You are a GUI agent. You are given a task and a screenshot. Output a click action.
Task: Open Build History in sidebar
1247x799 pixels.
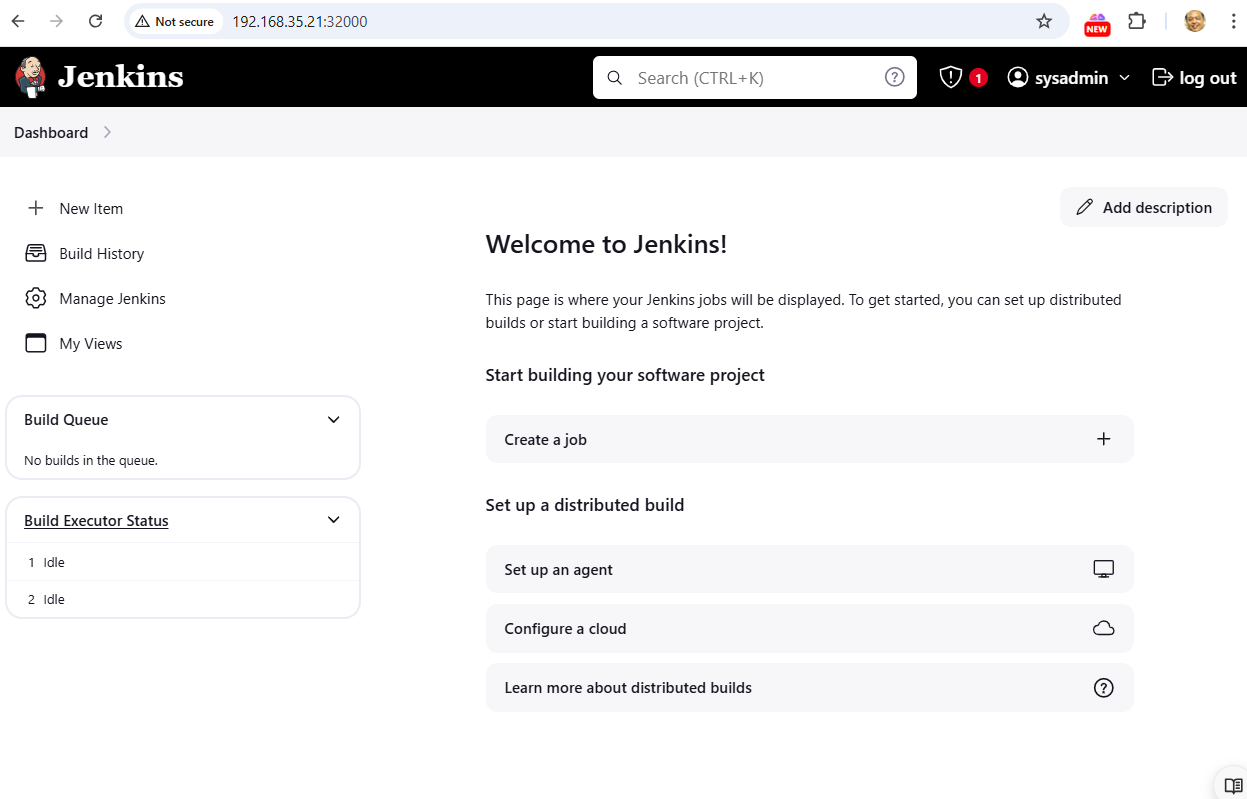[x=101, y=253]
